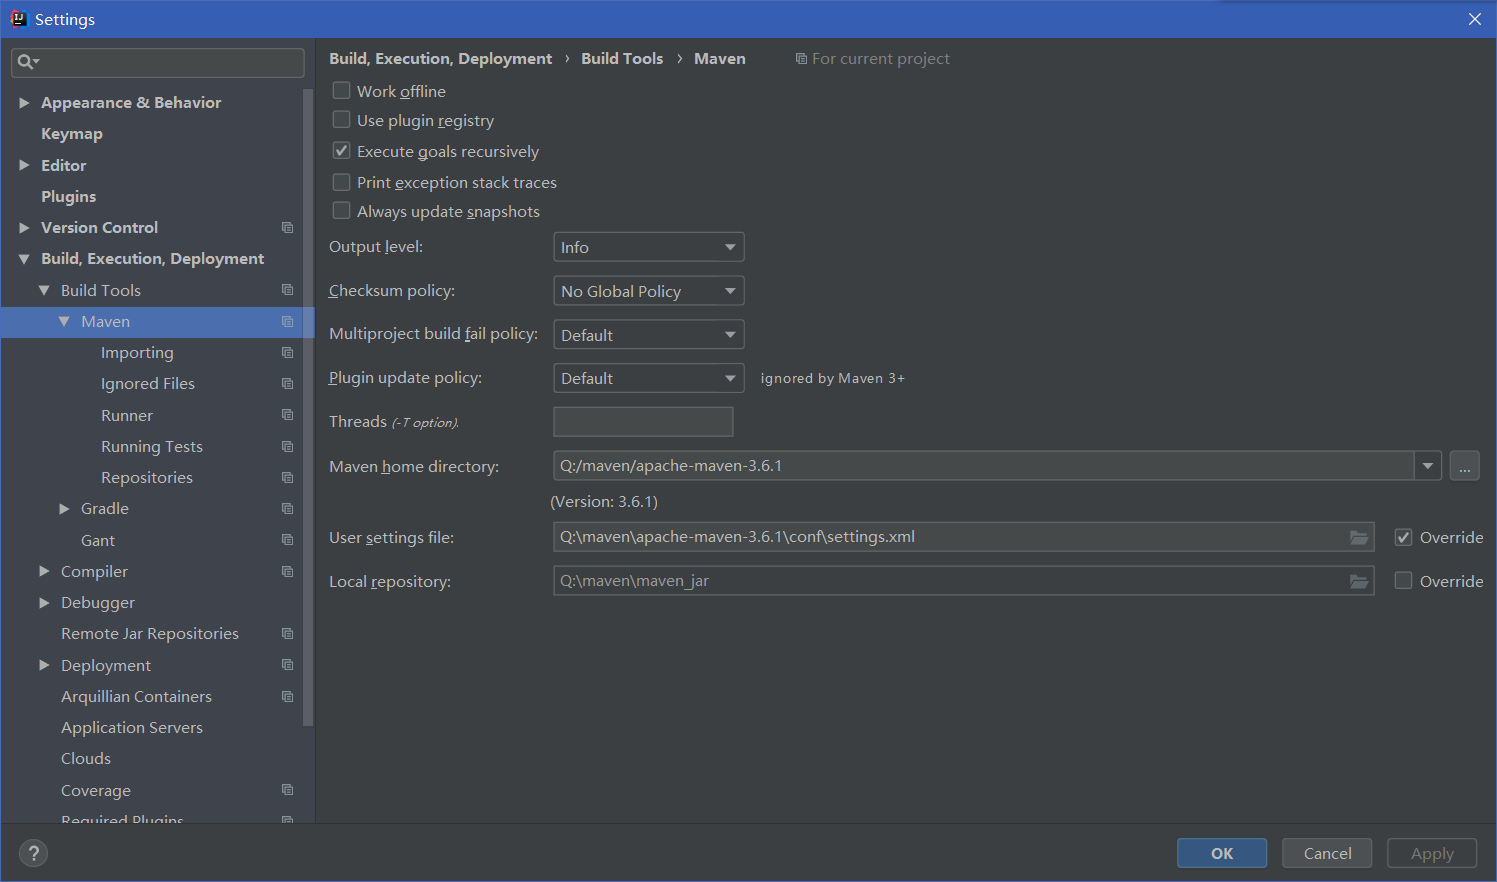The image size is (1497, 882).
Task: Click the project-level icon beside Importing
Action: point(287,353)
